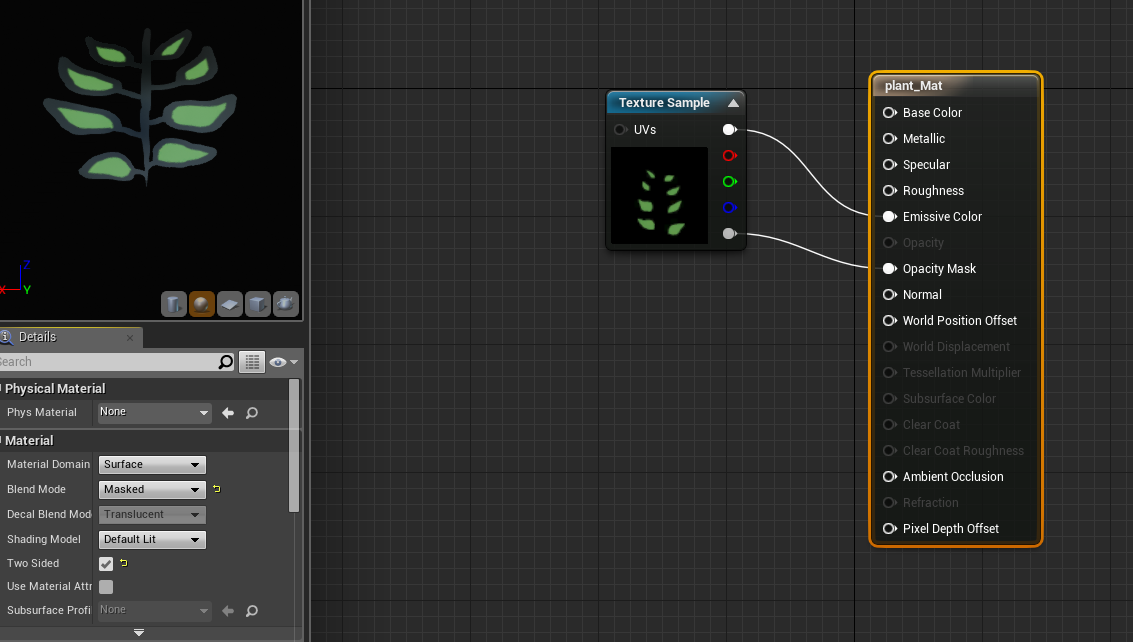The width and height of the screenshot is (1133, 642).
Task: Close the Details tab
Action: [x=130, y=338]
